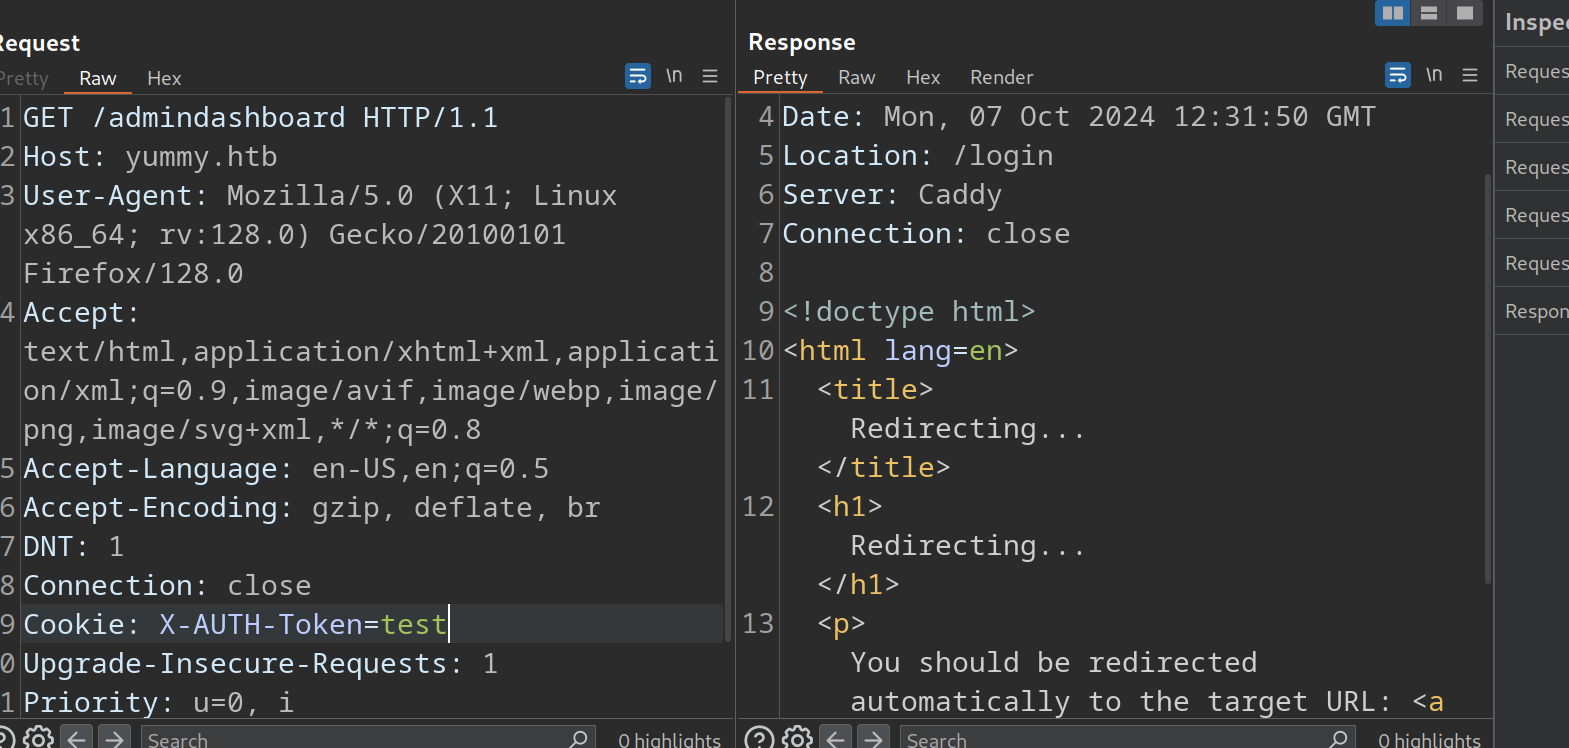
Task: Click Request 0 highlights label
Action: tap(669, 740)
